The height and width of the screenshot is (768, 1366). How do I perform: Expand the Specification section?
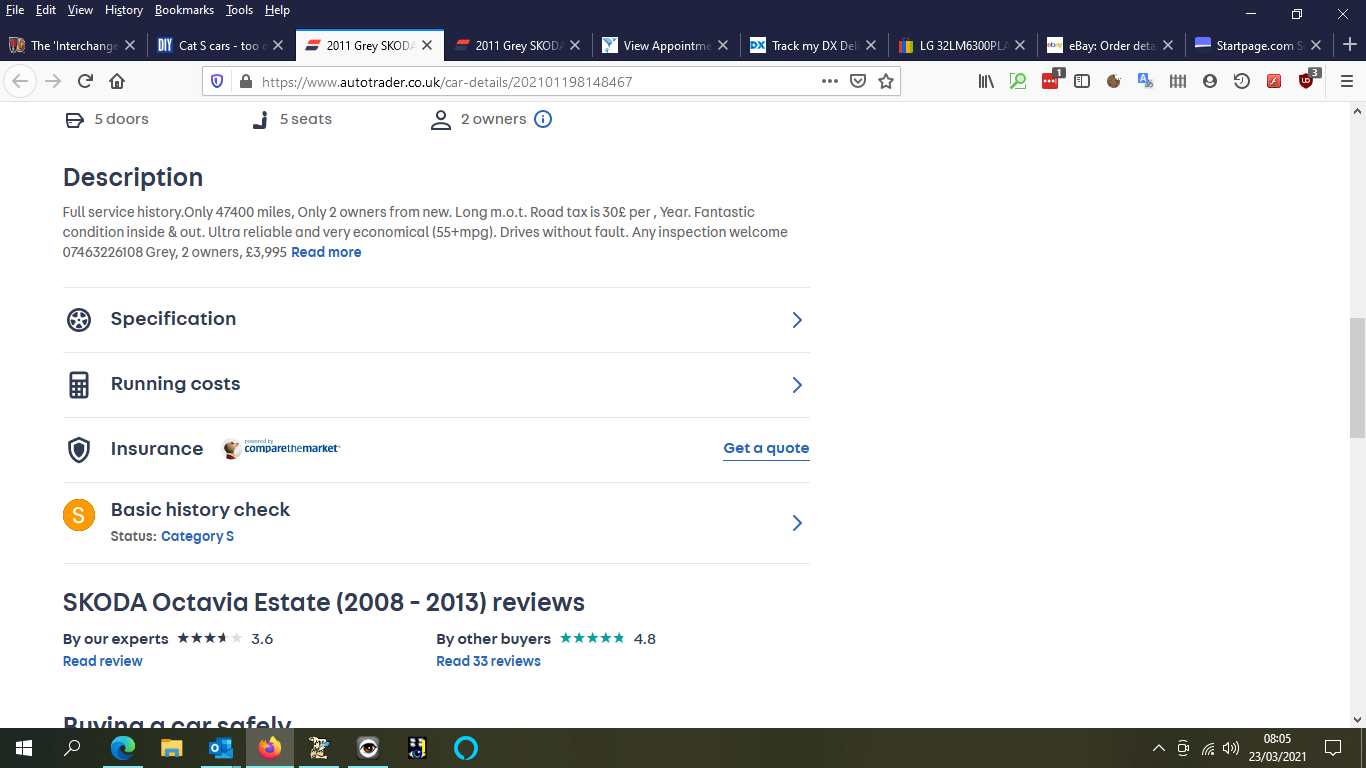435,320
